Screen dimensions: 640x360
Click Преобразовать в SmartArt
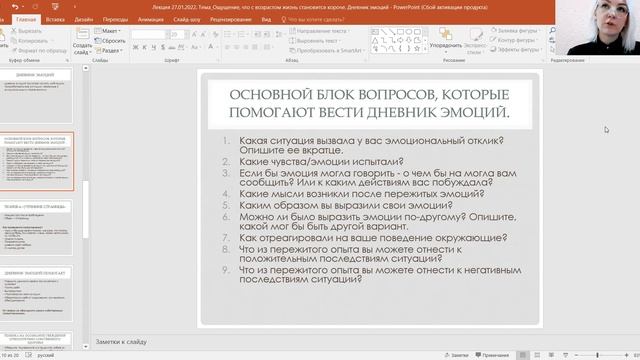coord(327,51)
